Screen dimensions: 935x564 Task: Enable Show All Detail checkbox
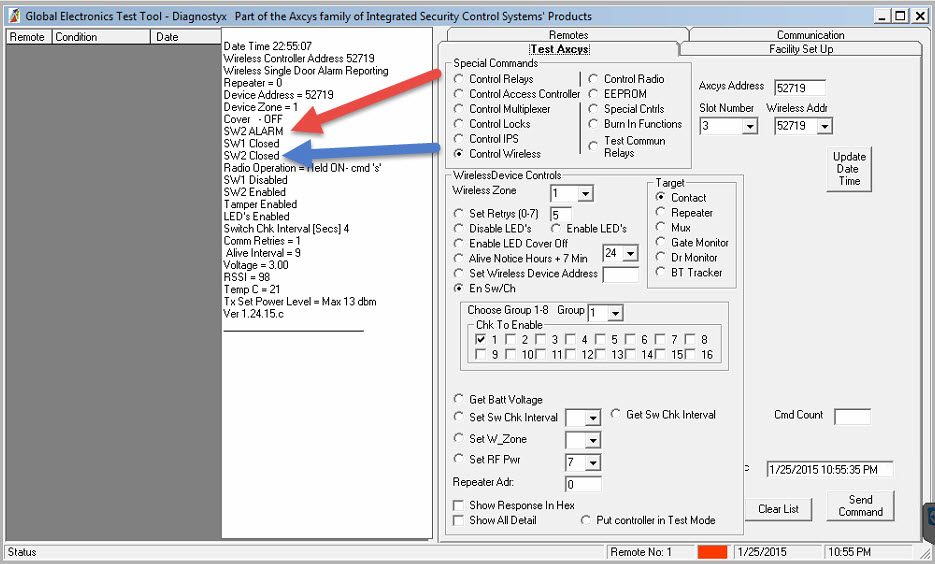tap(458, 520)
